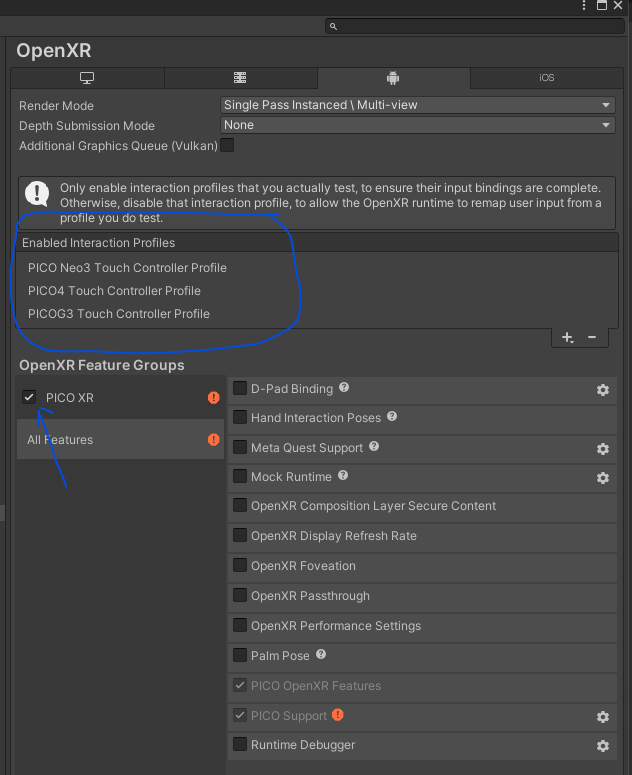Switch to the Standalone desktop platform tab
The height and width of the screenshot is (775, 632).
tap(87, 78)
